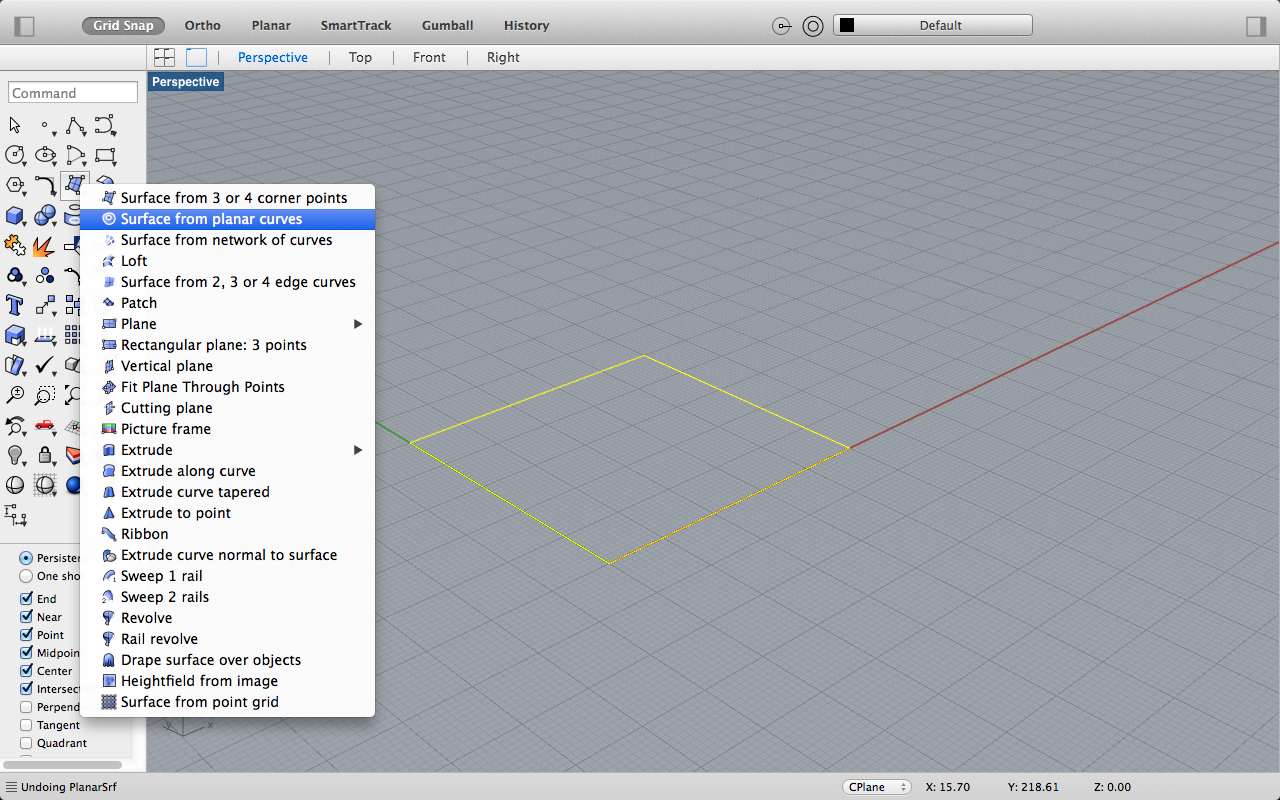Click the dimension tool icon at toolbar bottom

15,515
